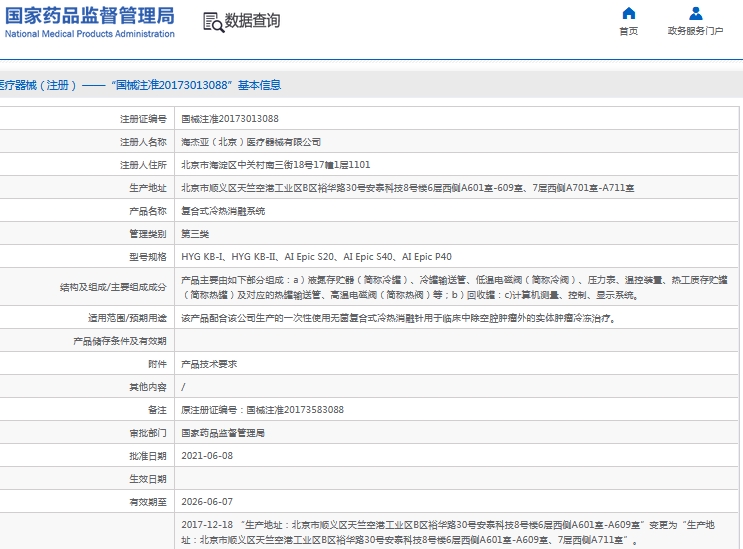Click the 管理类别 row label

(x=148, y=234)
